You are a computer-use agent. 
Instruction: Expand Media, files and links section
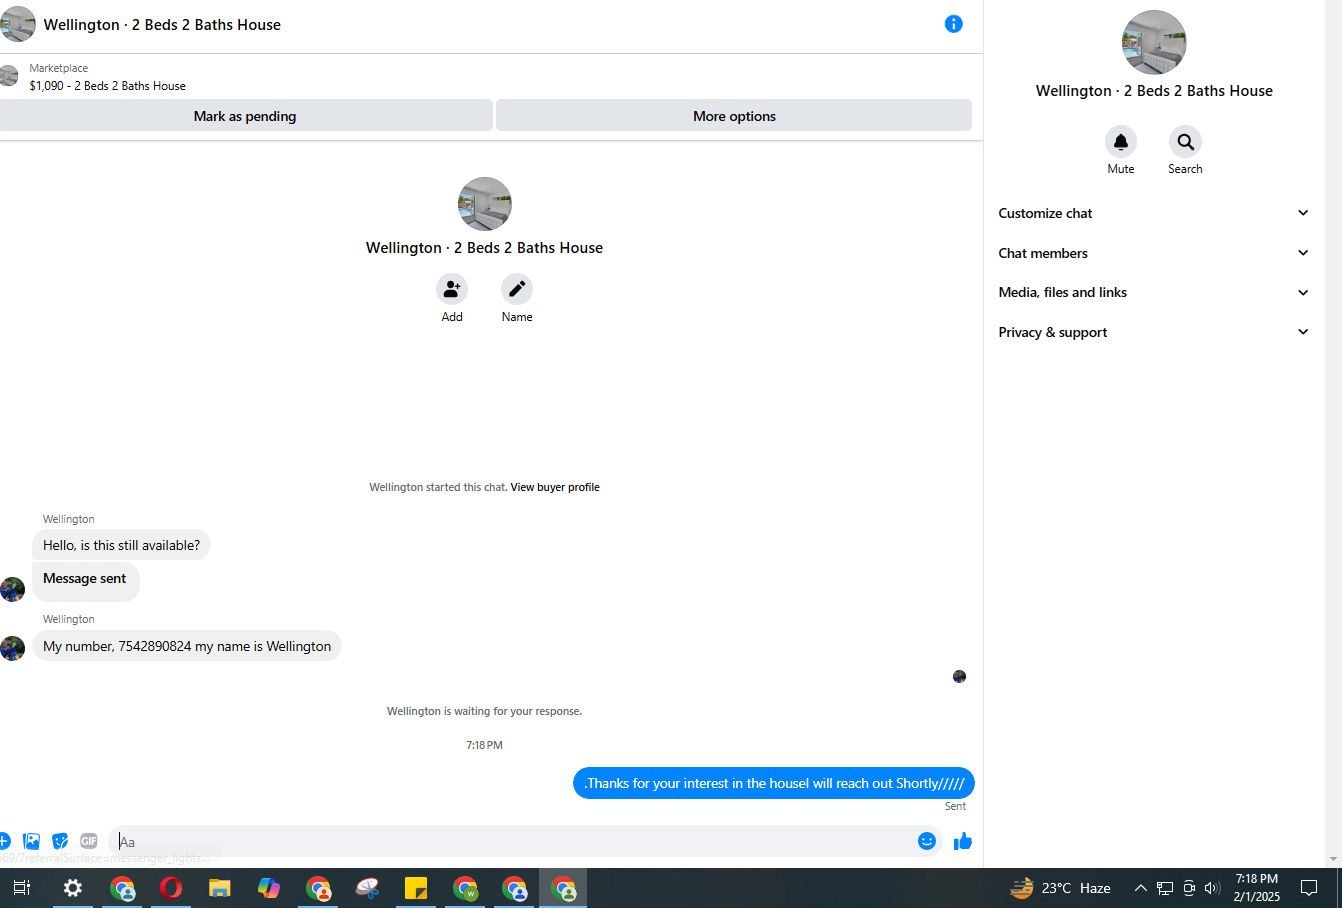(1154, 292)
